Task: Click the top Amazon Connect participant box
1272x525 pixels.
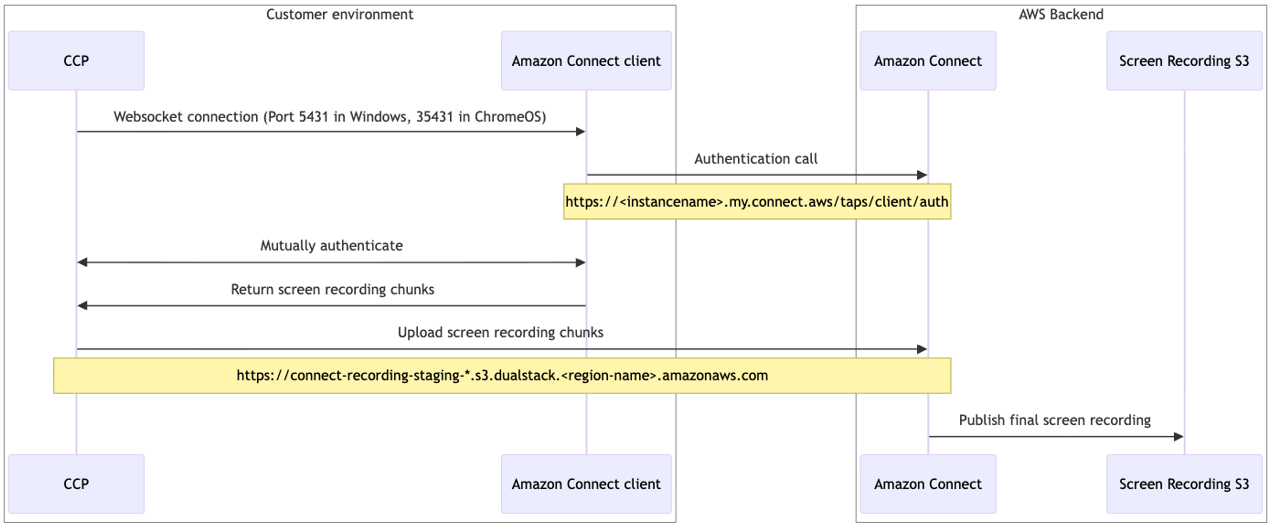Action: (x=928, y=61)
